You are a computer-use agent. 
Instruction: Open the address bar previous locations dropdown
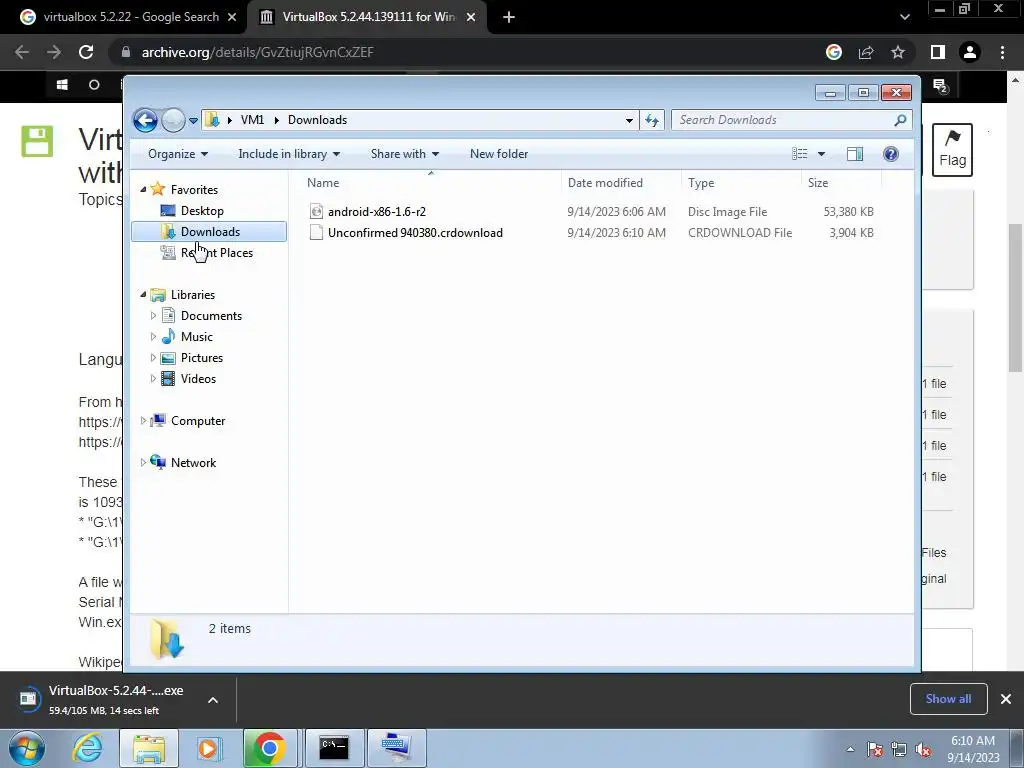click(x=629, y=120)
